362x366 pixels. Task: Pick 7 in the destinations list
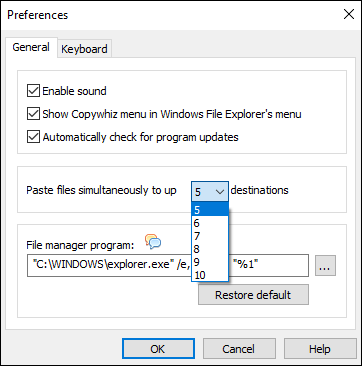click(210, 236)
